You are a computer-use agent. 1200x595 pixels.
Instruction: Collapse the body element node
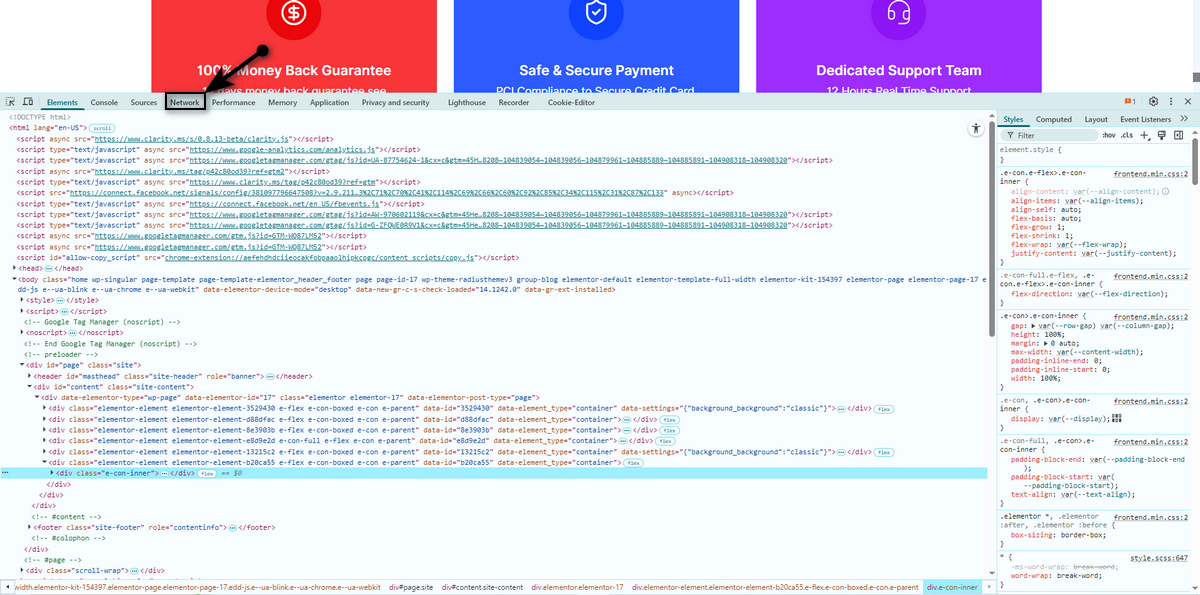(15, 277)
